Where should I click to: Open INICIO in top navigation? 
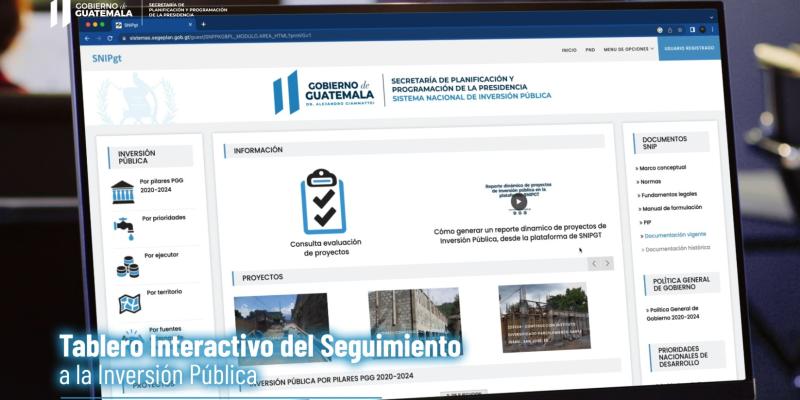[x=569, y=50]
